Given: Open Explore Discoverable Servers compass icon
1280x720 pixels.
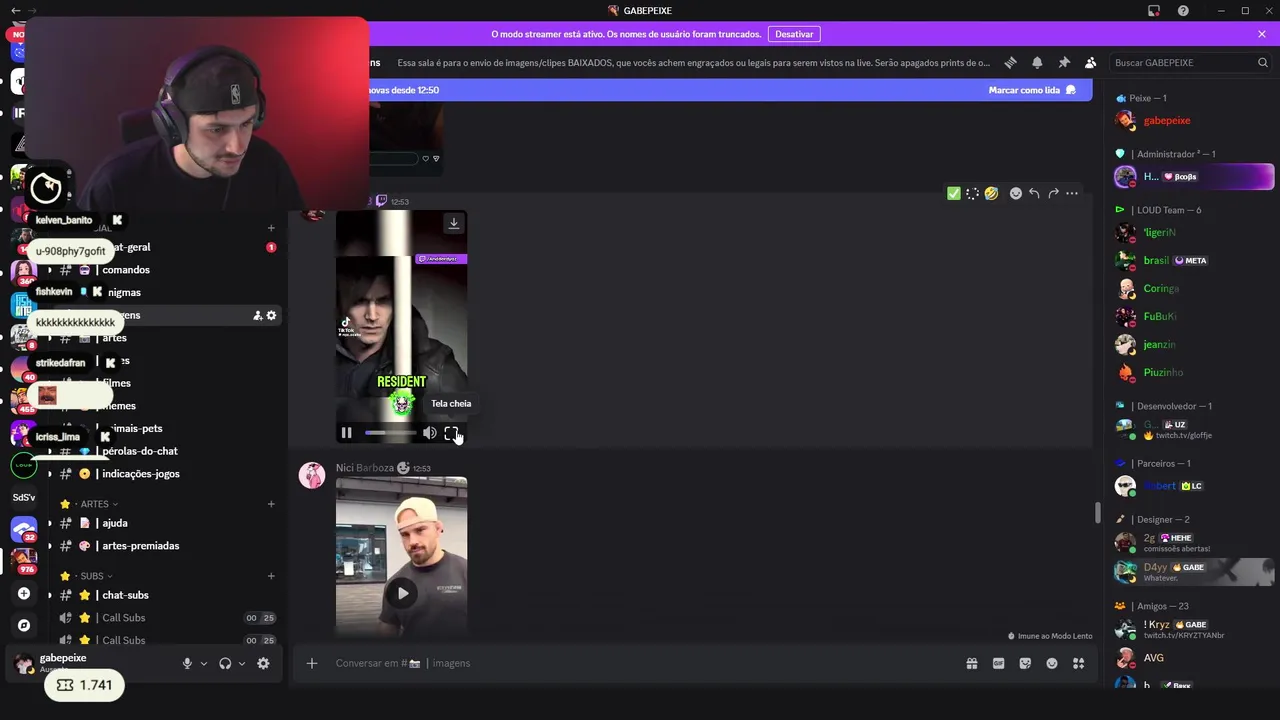Looking at the screenshot, I should (x=24, y=625).
